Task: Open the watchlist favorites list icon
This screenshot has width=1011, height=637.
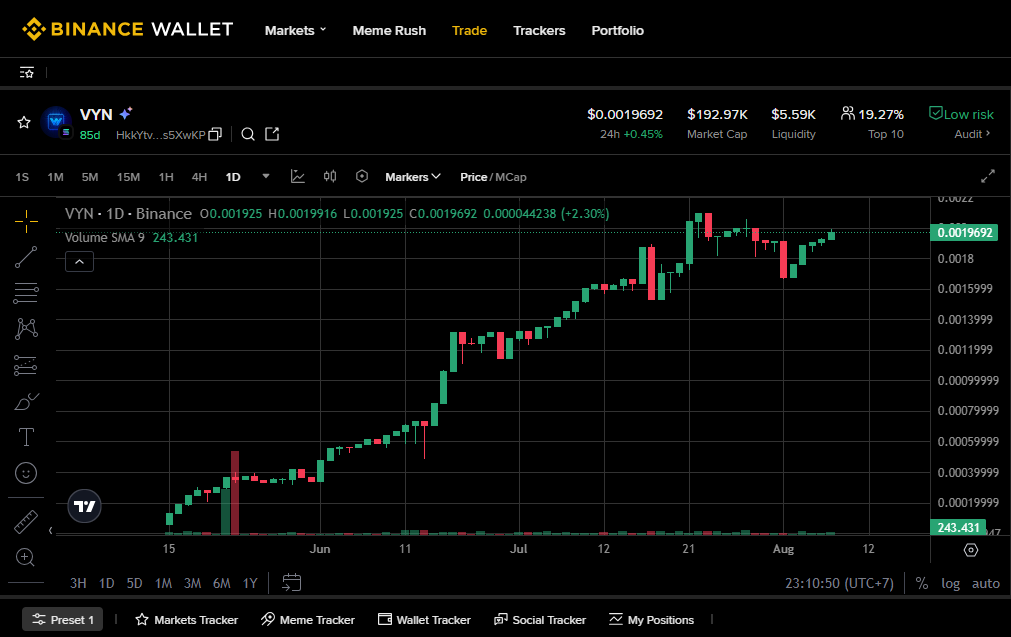Action: coord(26,72)
